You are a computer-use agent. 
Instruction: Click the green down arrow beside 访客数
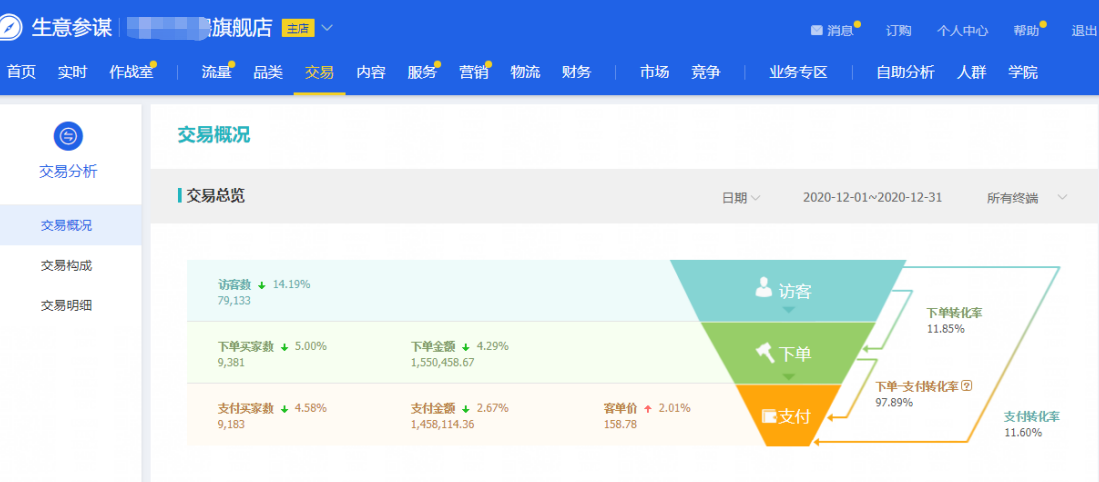pyautogui.click(x=261, y=285)
